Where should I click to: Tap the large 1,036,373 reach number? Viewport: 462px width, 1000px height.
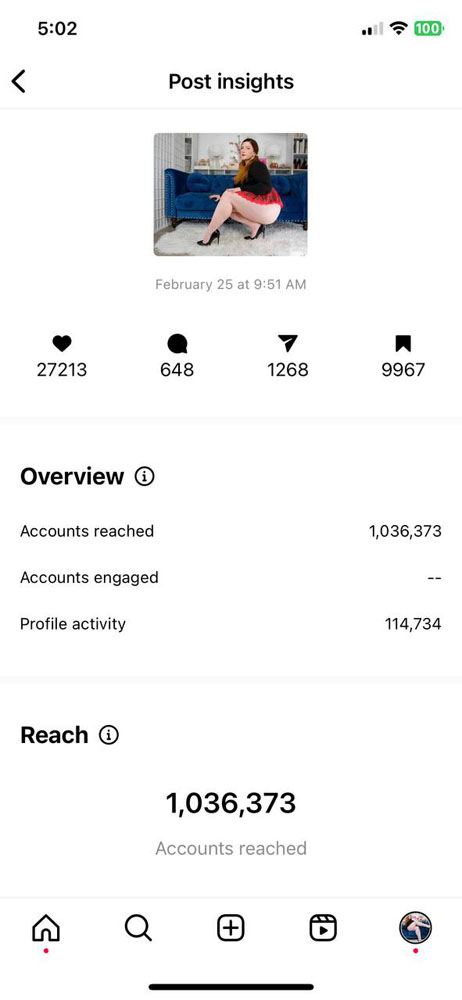tap(231, 804)
